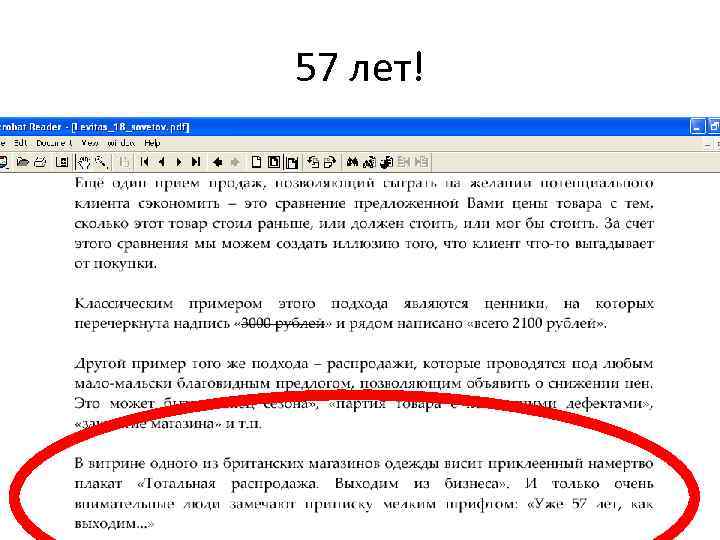Go to previous page arrow
720x540 pixels.
[x=162, y=162]
